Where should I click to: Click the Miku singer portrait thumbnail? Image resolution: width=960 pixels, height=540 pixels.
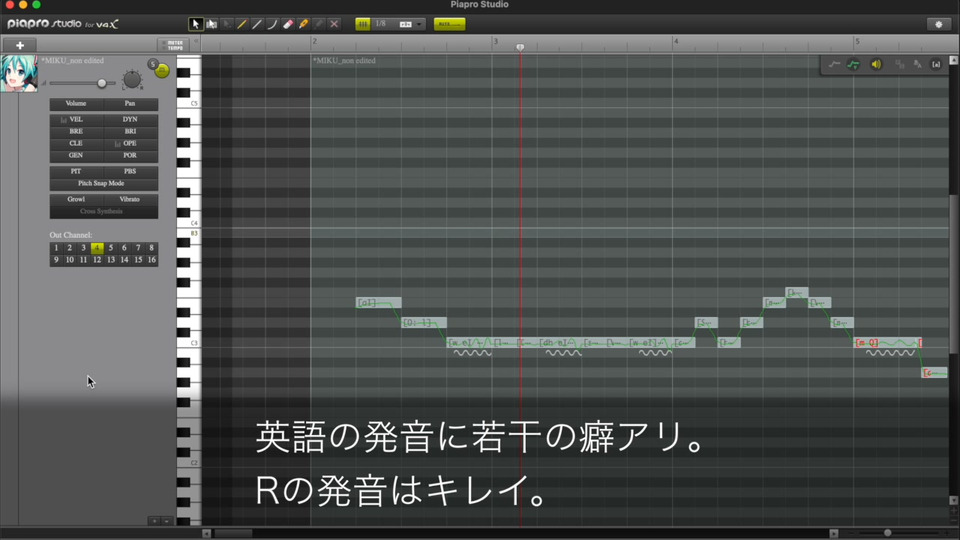click(19, 73)
